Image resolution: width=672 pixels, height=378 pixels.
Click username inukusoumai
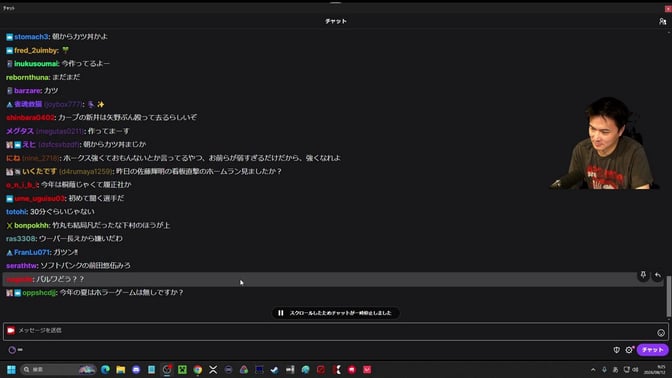click(x=36, y=63)
